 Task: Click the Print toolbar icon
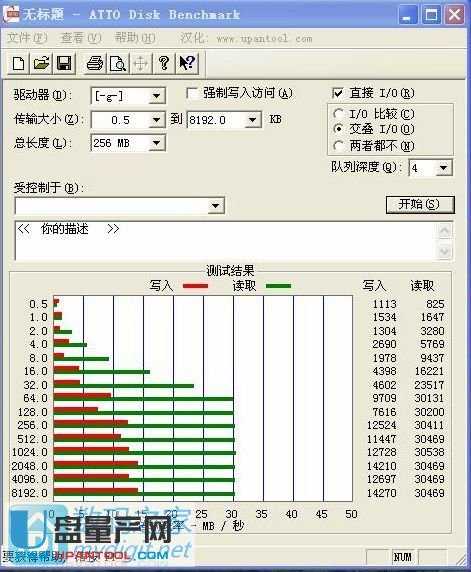coord(94,63)
